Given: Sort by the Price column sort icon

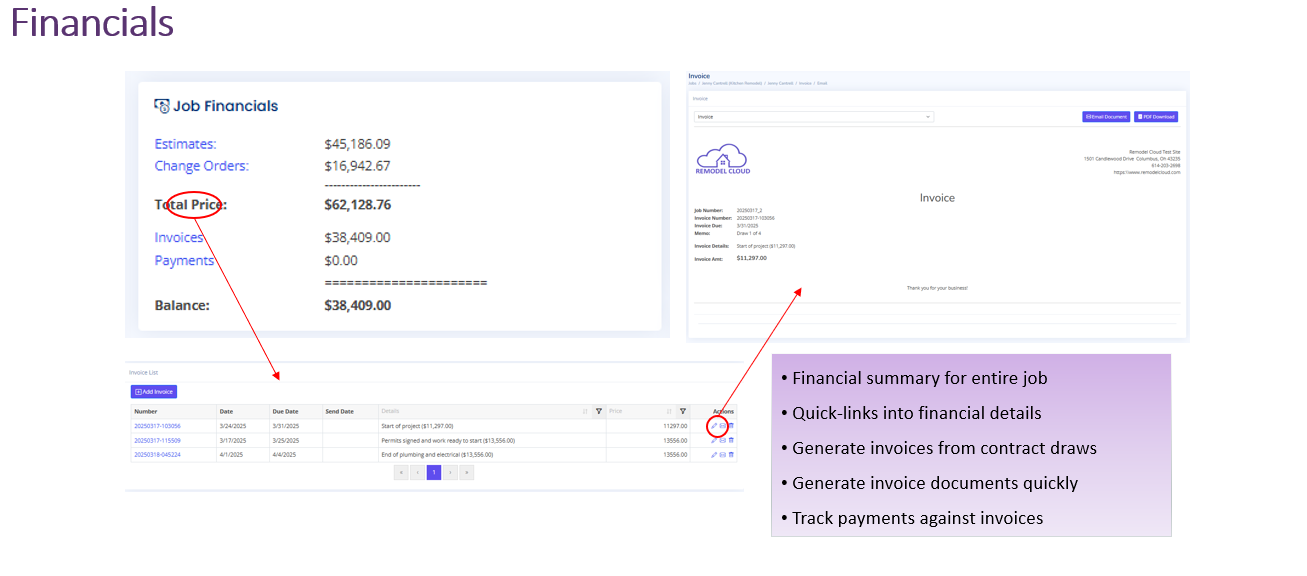Looking at the screenshot, I should pyautogui.click(x=669, y=411).
